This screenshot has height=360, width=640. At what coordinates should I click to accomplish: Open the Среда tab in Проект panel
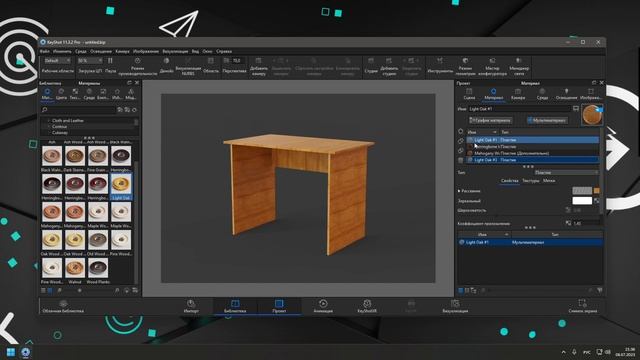click(x=542, y=94)
